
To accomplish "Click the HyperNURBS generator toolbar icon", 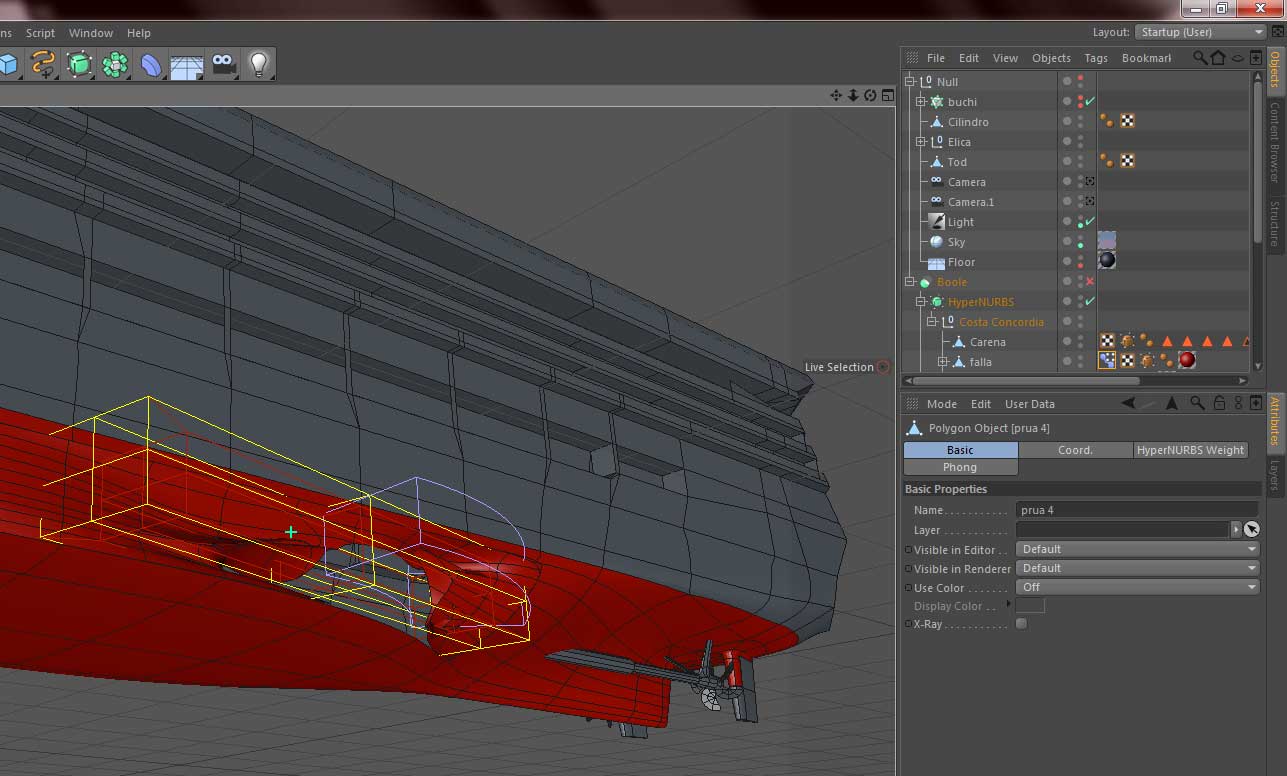I will point(79,65).
